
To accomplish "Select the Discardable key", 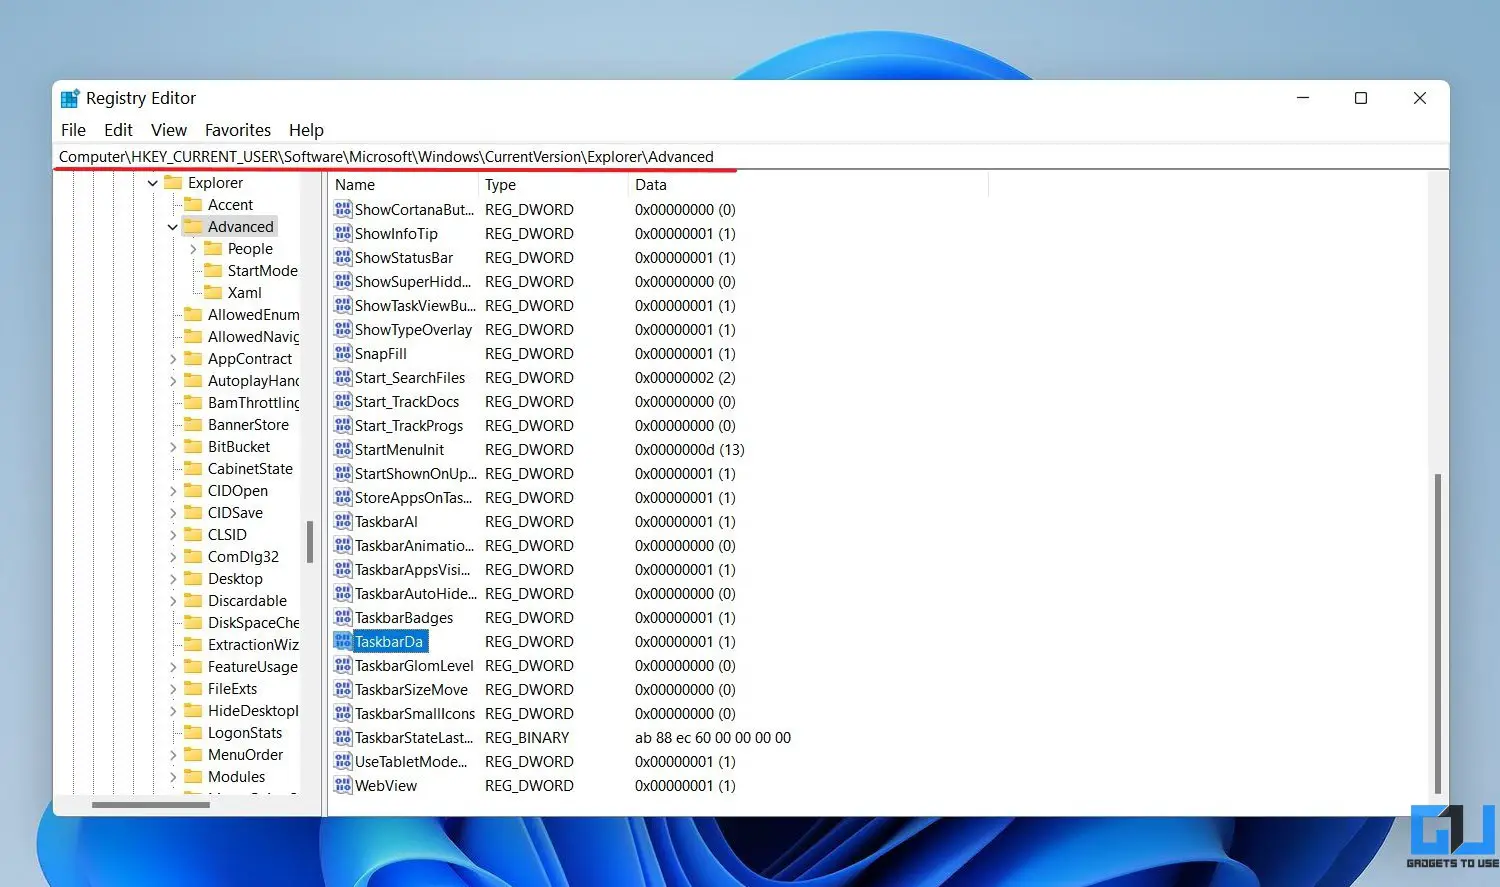I will coord(247,600).
